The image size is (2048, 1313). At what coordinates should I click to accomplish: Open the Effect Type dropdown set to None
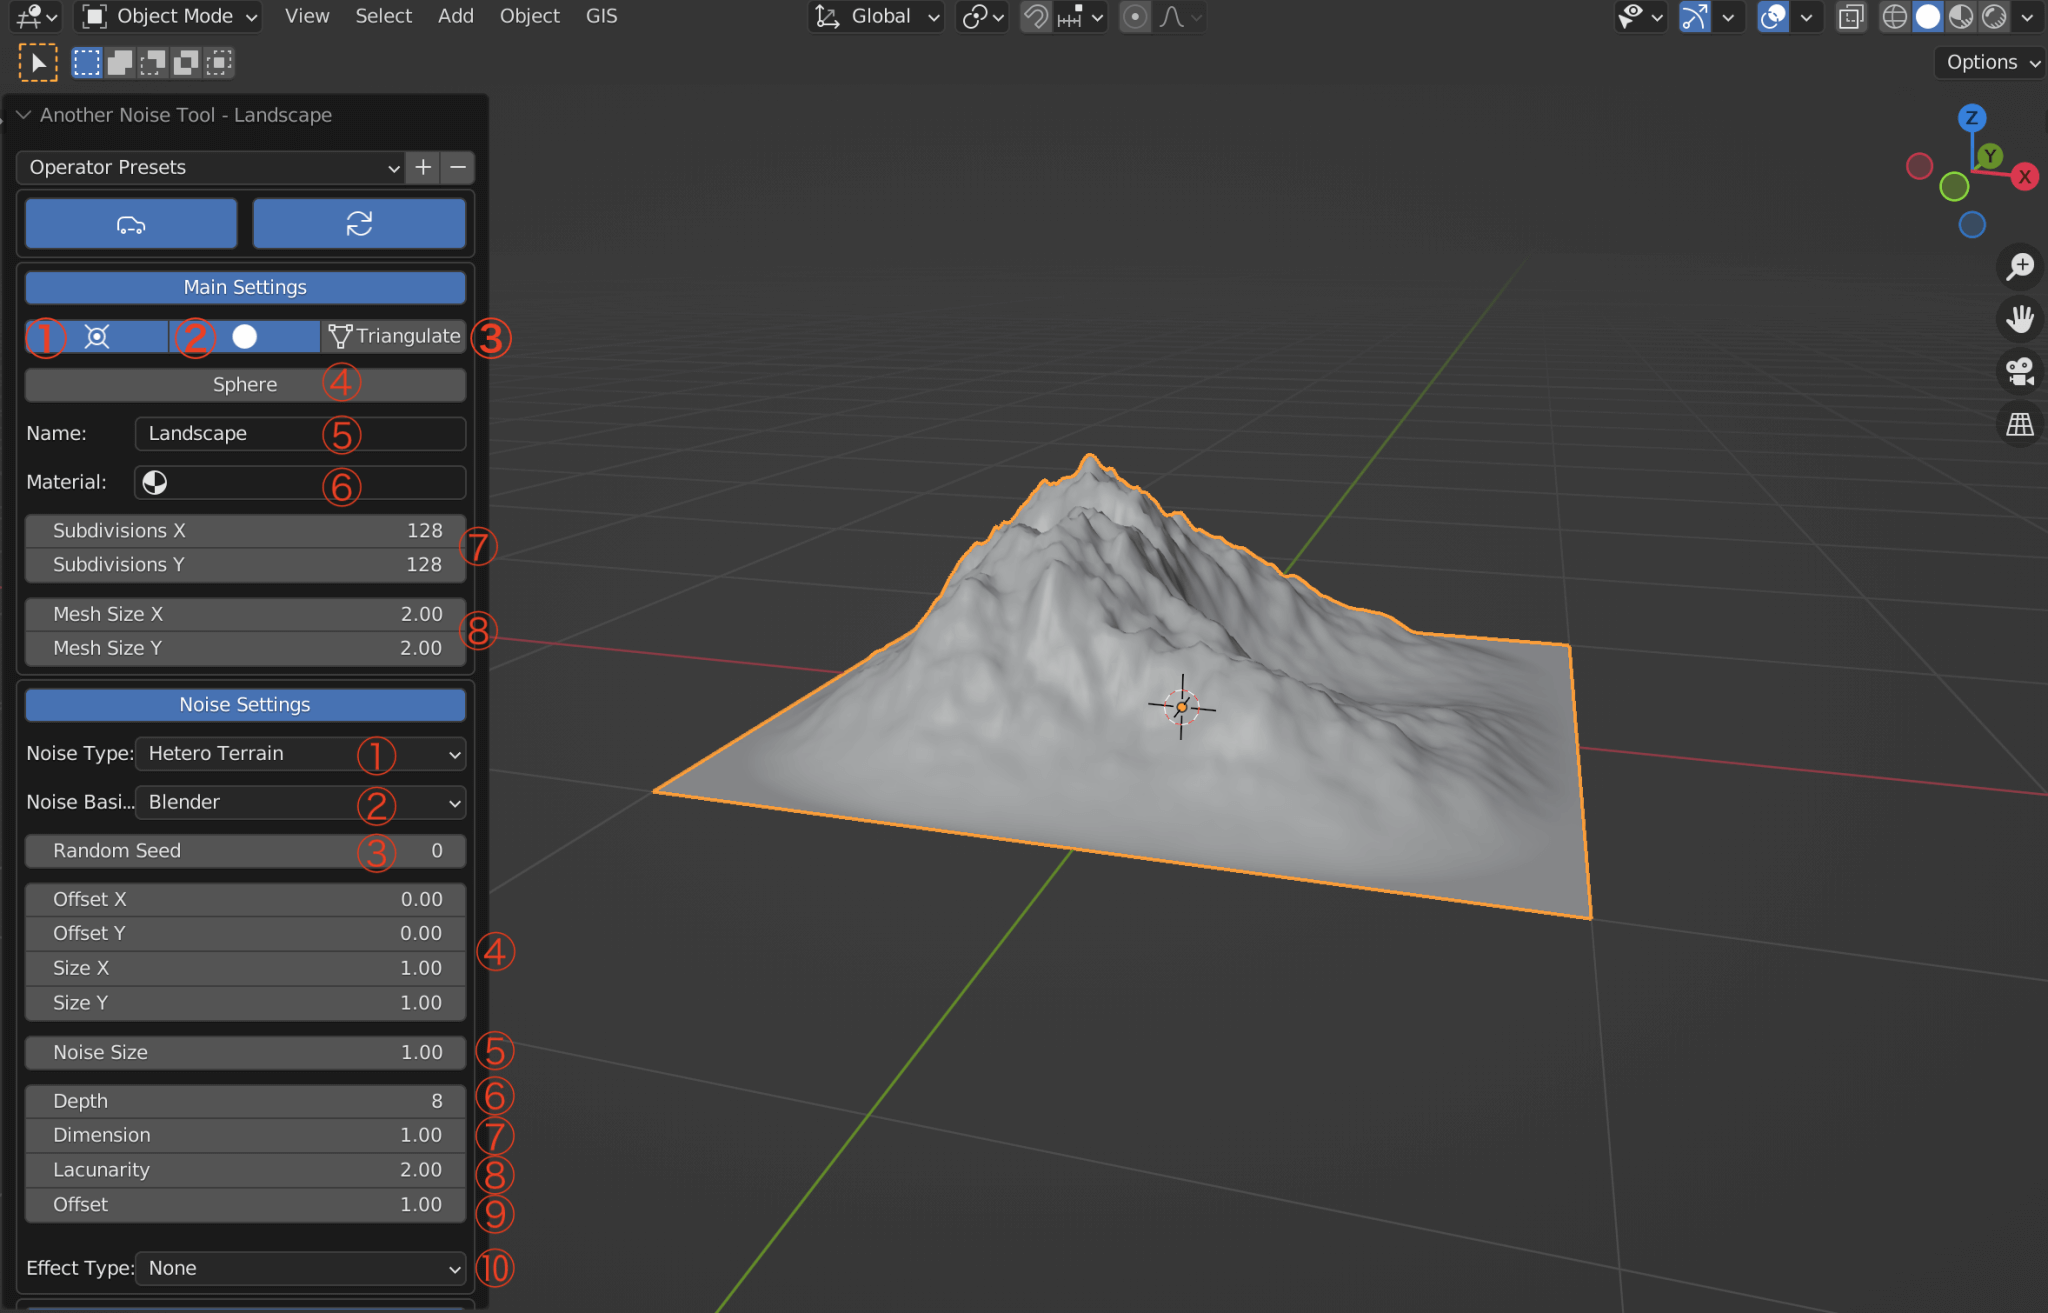[300, 1268]
